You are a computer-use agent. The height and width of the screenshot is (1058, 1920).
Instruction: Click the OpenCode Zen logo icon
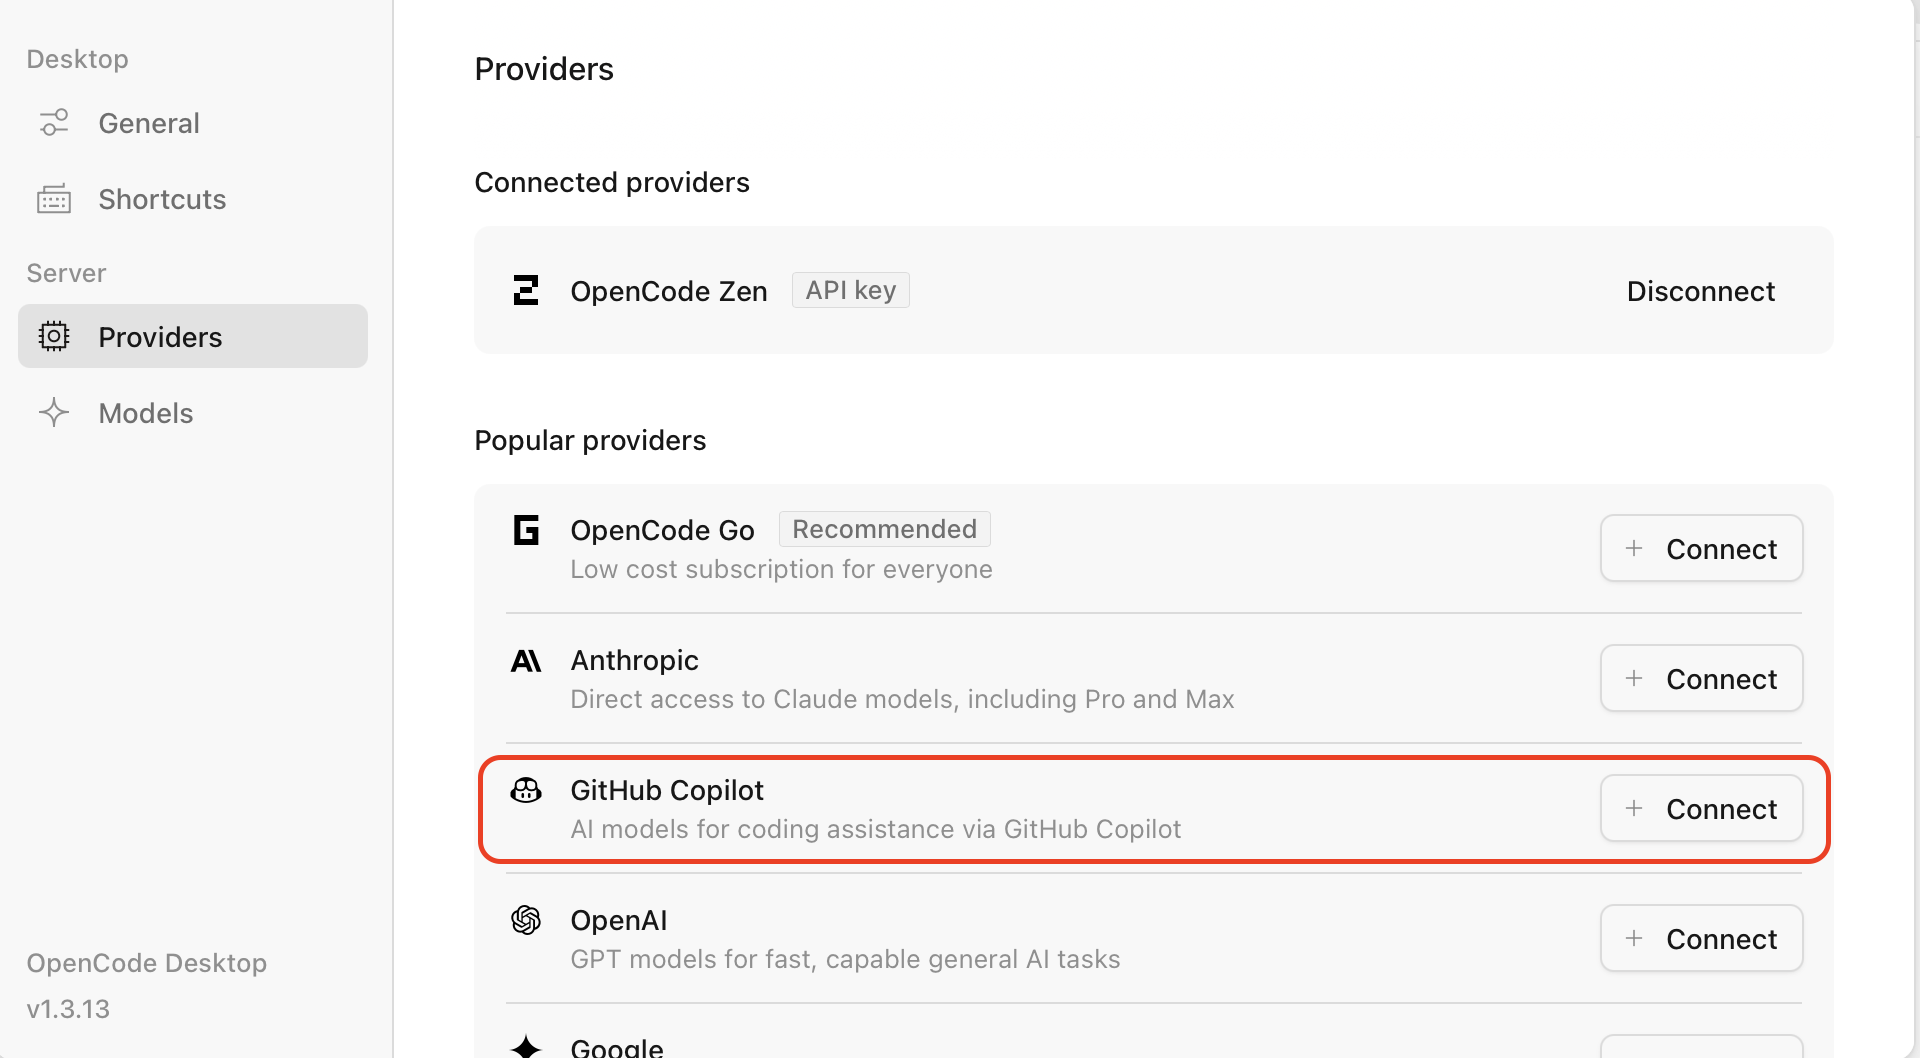pyautogui.click(x=526, y=291)
